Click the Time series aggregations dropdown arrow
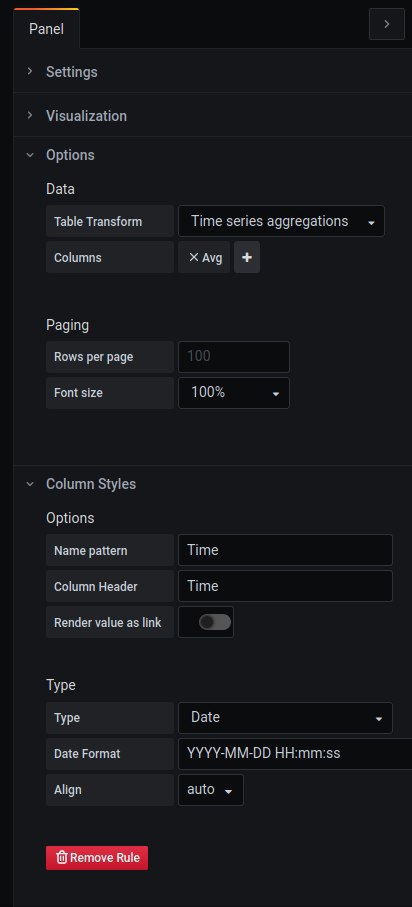 click(x=371, y=223)
